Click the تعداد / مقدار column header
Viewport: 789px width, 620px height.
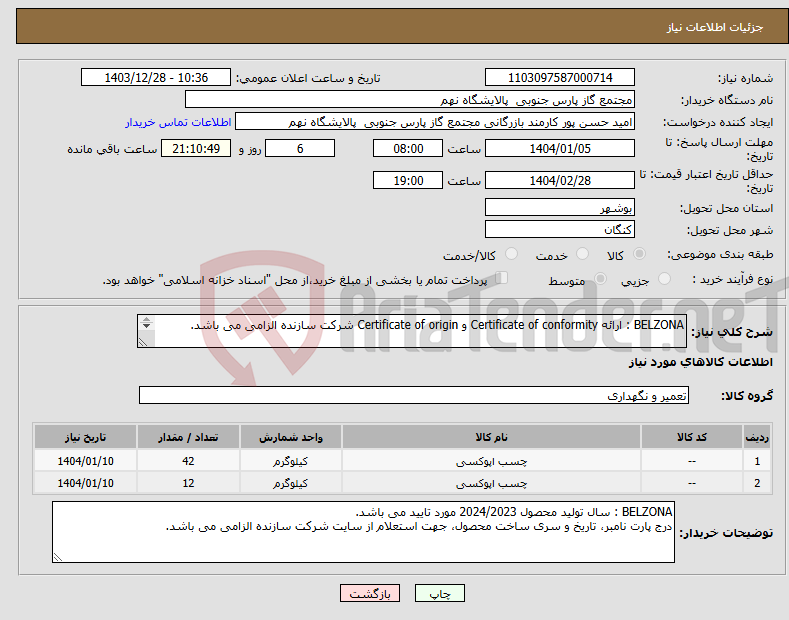click(188, 437)
